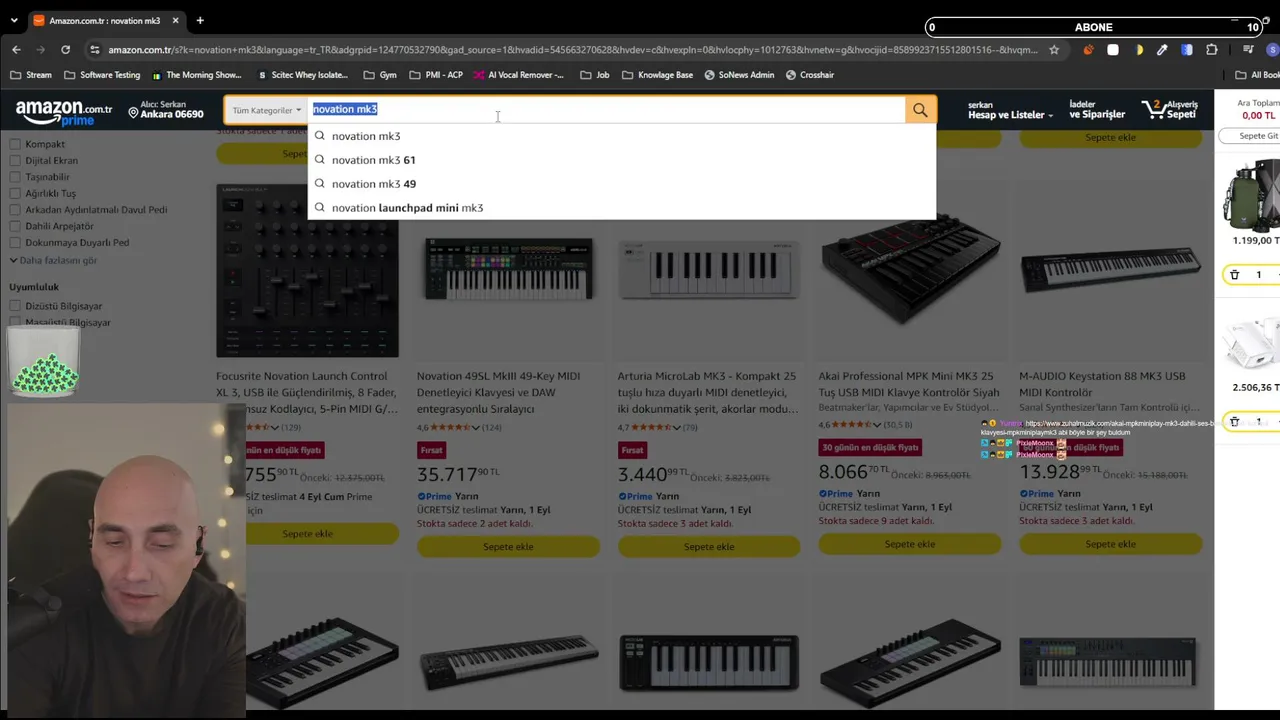Expand rating breakdown for Novation 49SL MkIII
The image size is (1280, 720).
point(474,427)
